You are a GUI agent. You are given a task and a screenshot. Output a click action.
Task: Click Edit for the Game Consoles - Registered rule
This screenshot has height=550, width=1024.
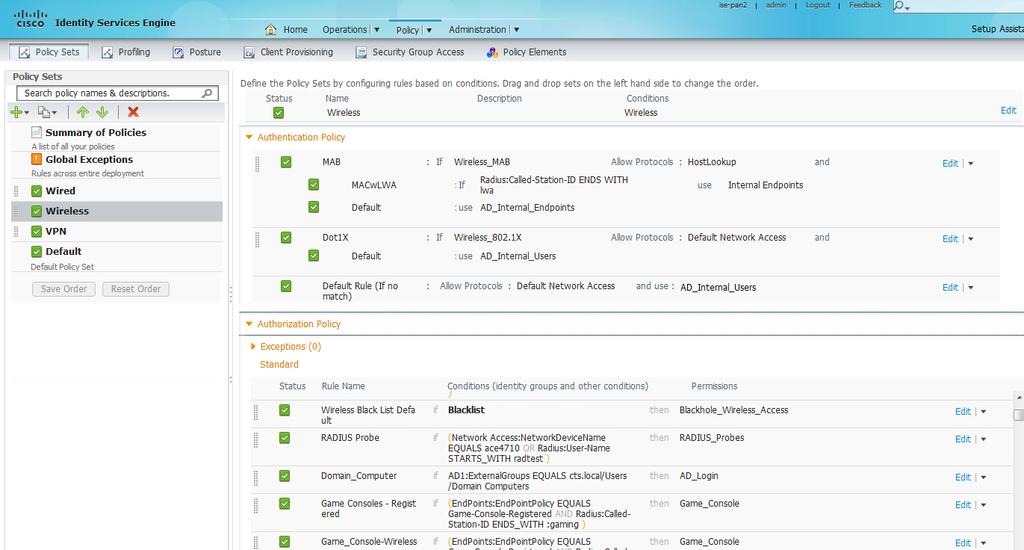coord(963,505)
